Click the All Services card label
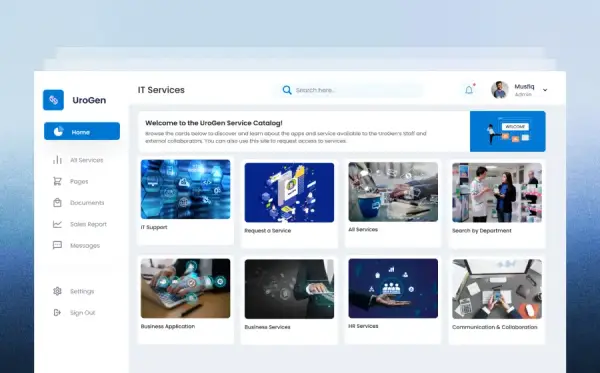 click(363, 230)
